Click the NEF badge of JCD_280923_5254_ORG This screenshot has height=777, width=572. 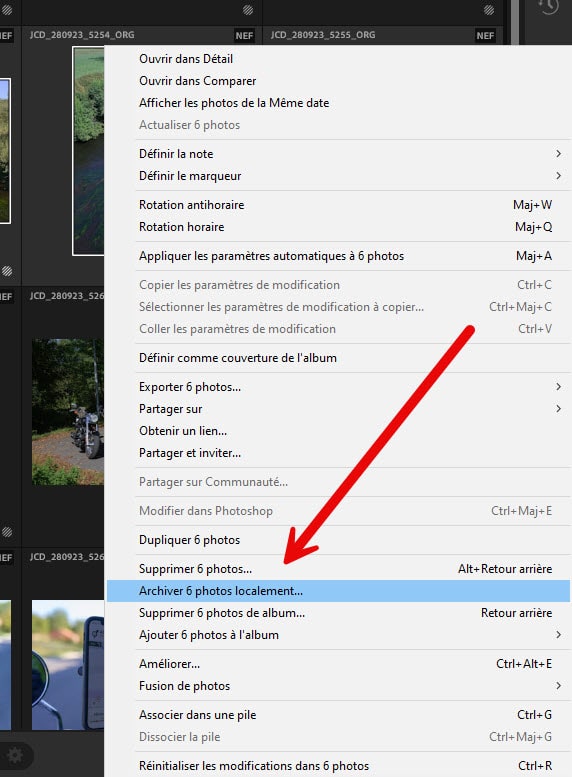[x=244, y=36]
